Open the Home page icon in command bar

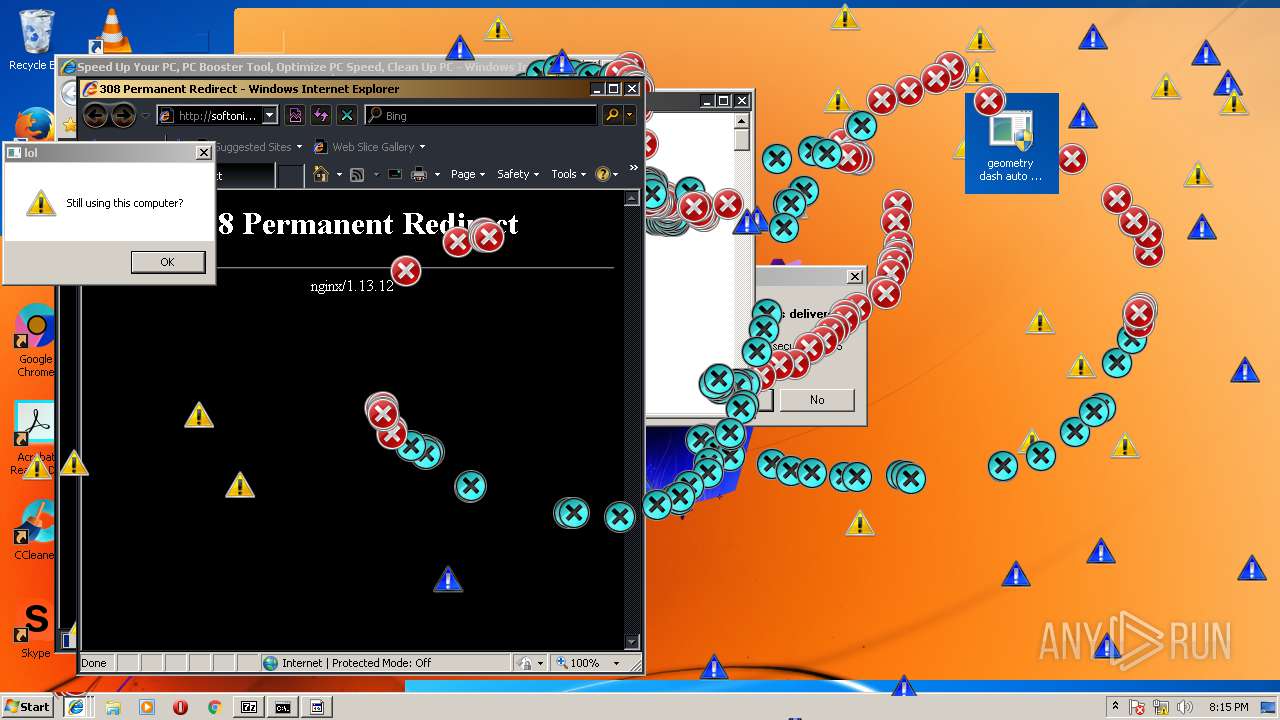pyautogui.click(x=321, y=174)
